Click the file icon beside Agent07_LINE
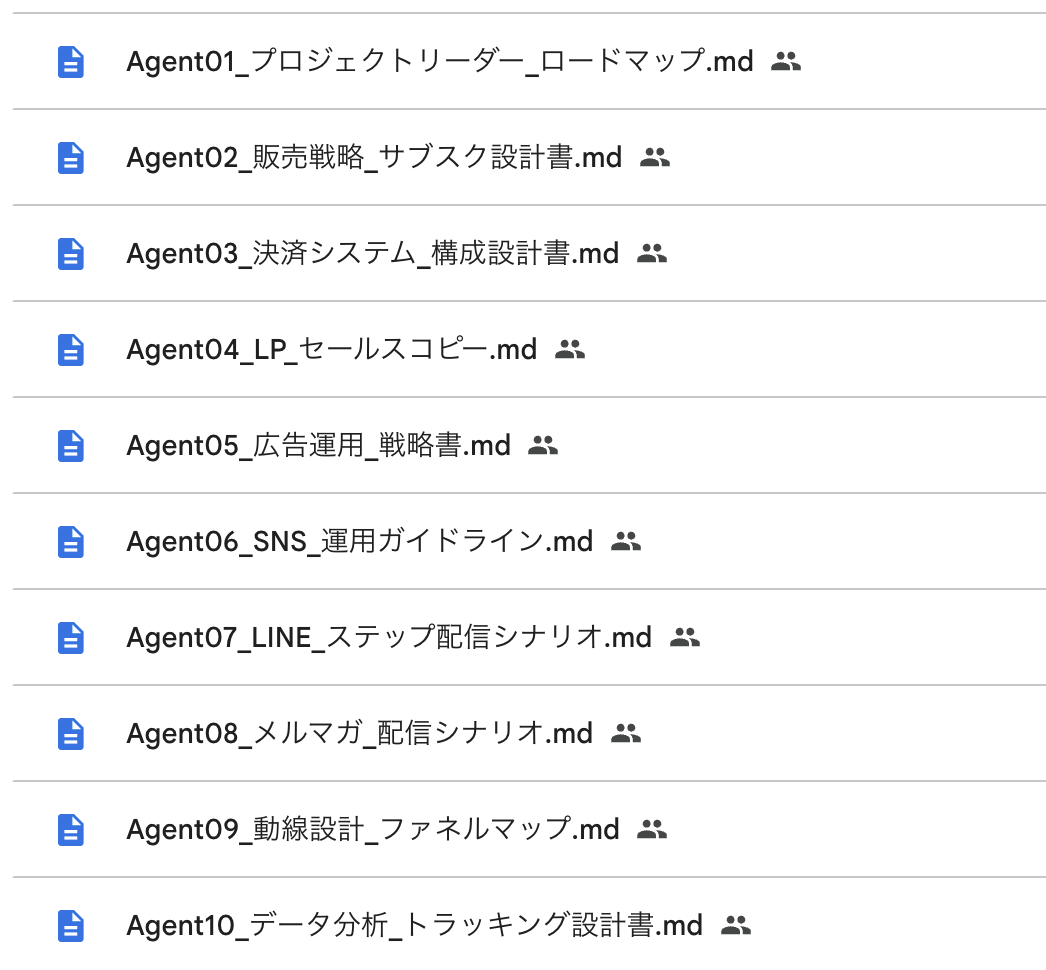The width and height of the screenshot is (1046, 970). [x=71, y=638]
